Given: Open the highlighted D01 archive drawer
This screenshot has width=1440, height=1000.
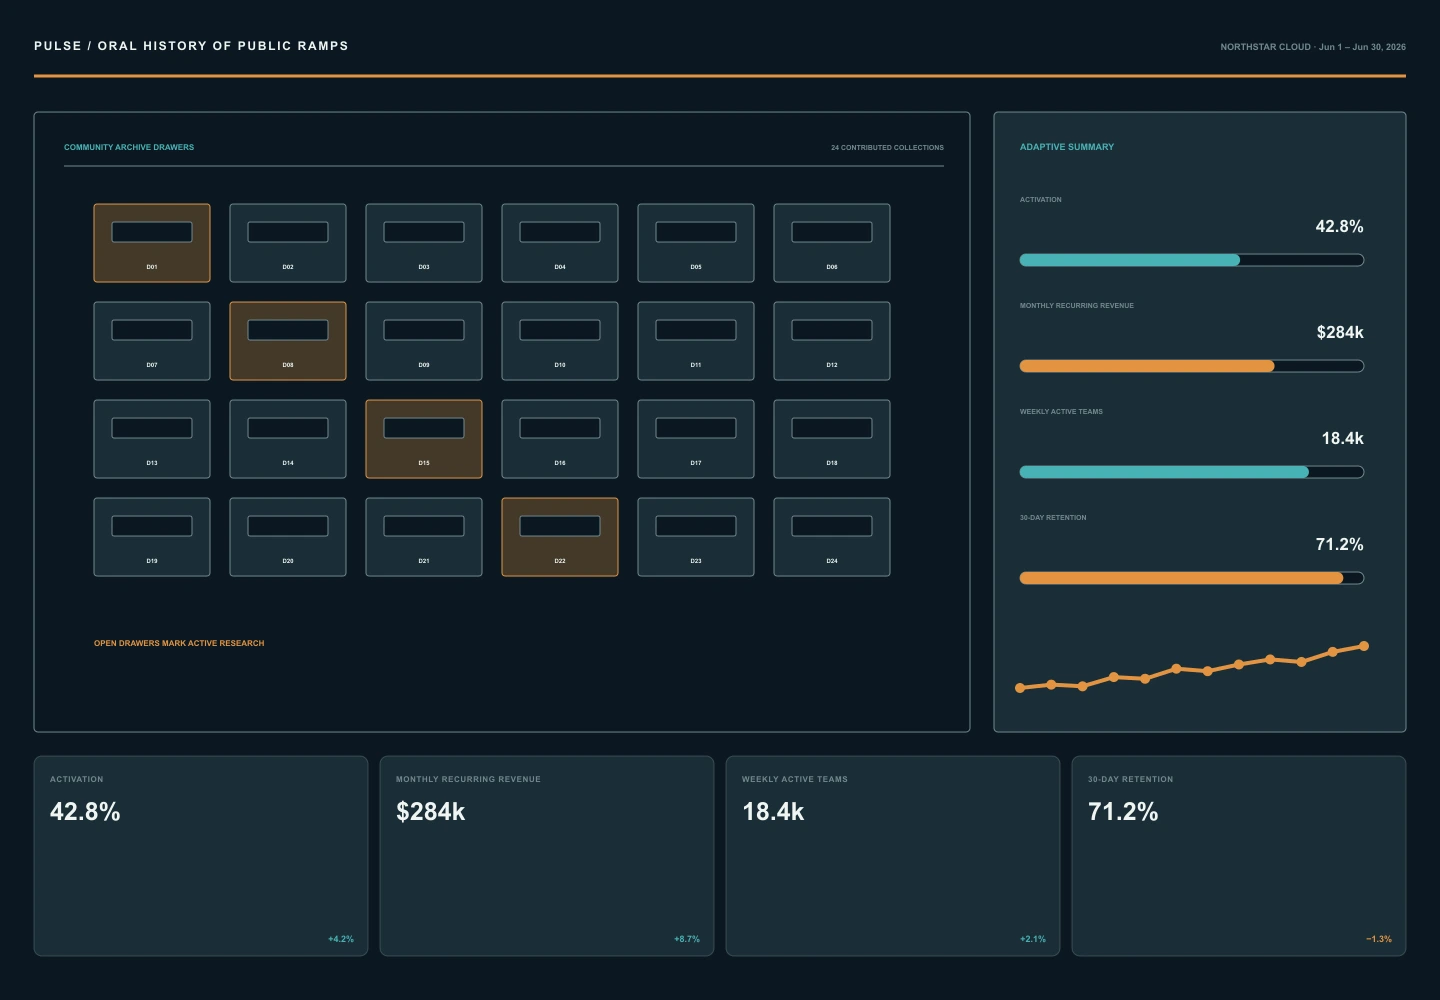Looking at the screenshot, I should click(152, 243).
